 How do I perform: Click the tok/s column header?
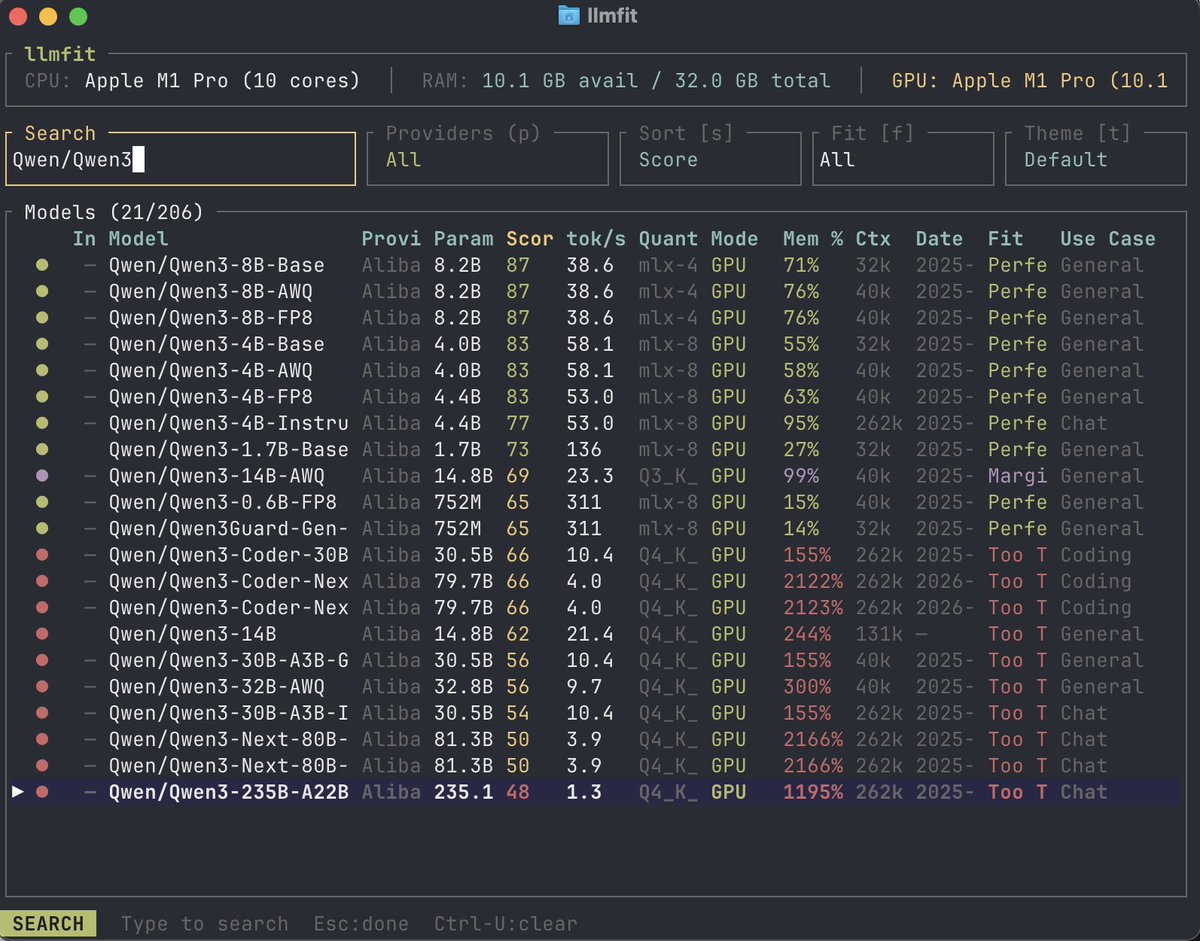(x=596, y=239)
